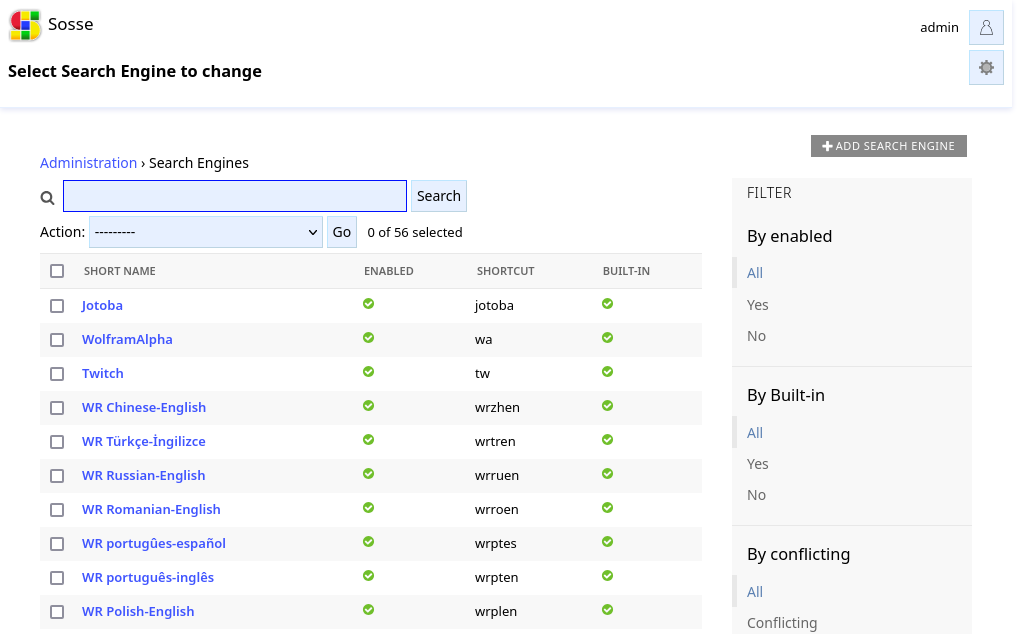
Task: Open the Jotoba search engine link
Action: 102,306
